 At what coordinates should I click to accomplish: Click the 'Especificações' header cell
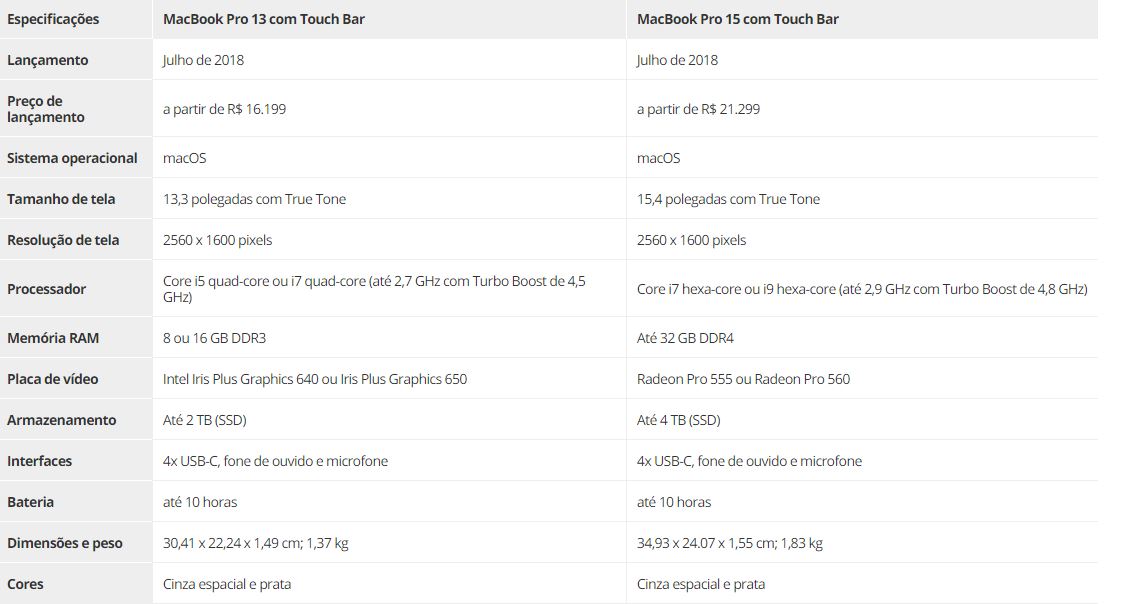(x=53, y=19)
